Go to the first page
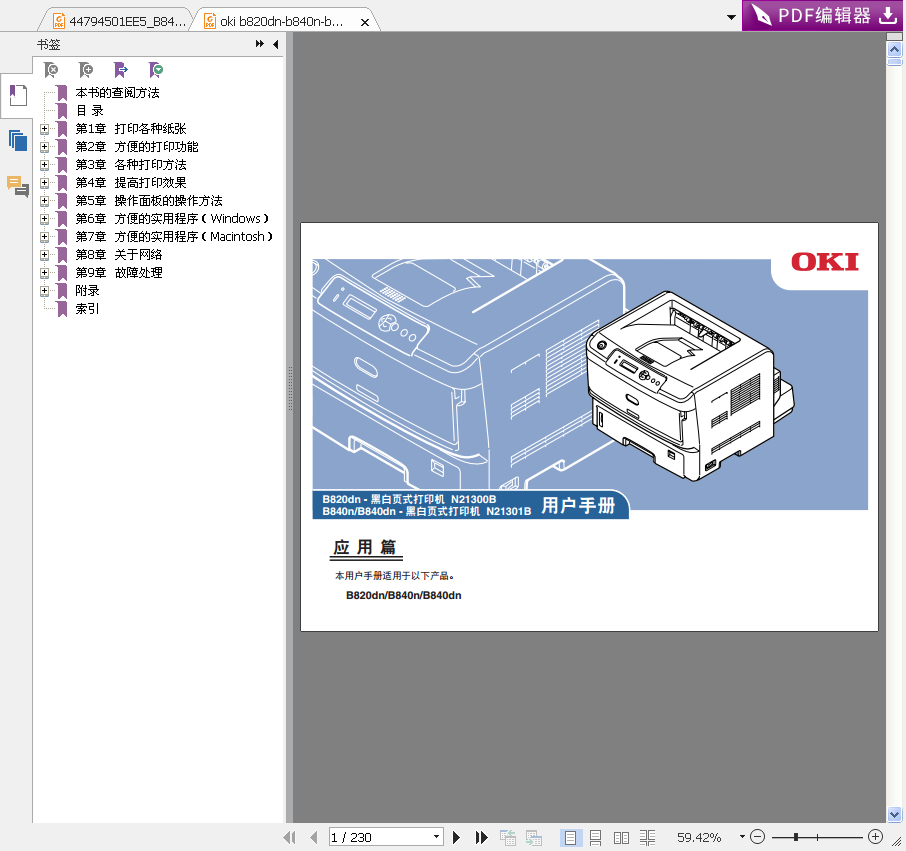This screenshot has height=851, width=906. pyautogui.click(x=289, y=837)
